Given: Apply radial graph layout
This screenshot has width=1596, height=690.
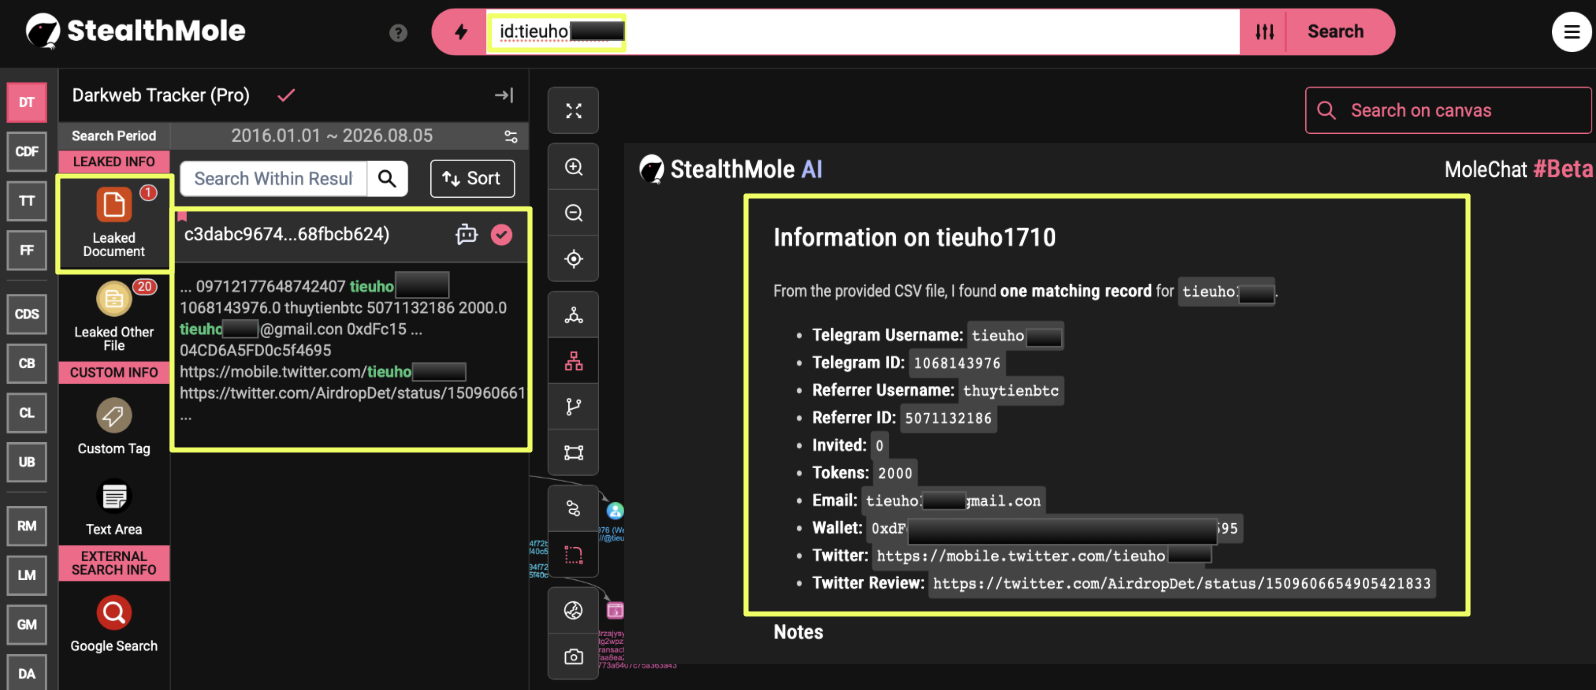Looking at the screenshot, I should tap(573, 315).
